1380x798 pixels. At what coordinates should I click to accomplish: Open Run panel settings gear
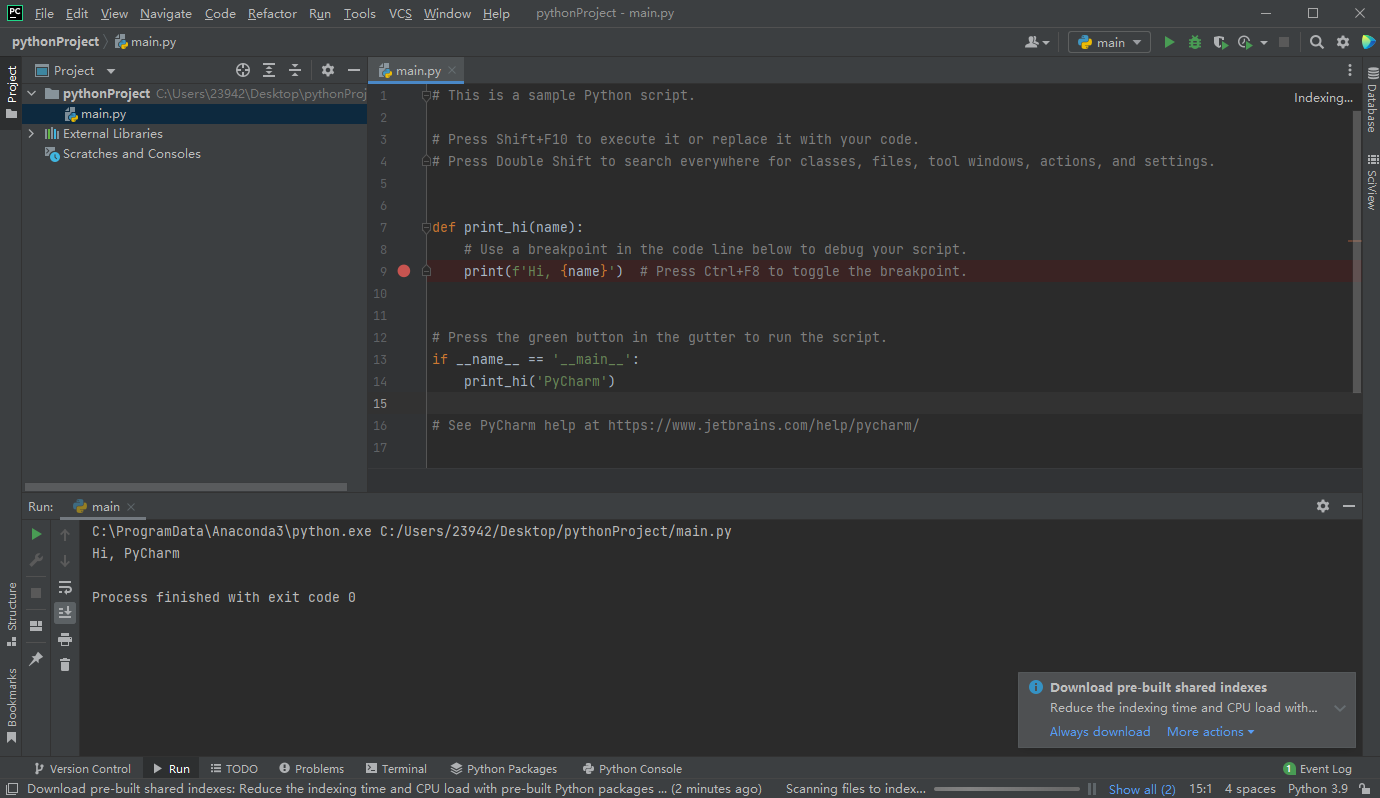(x=1323, y=506)
